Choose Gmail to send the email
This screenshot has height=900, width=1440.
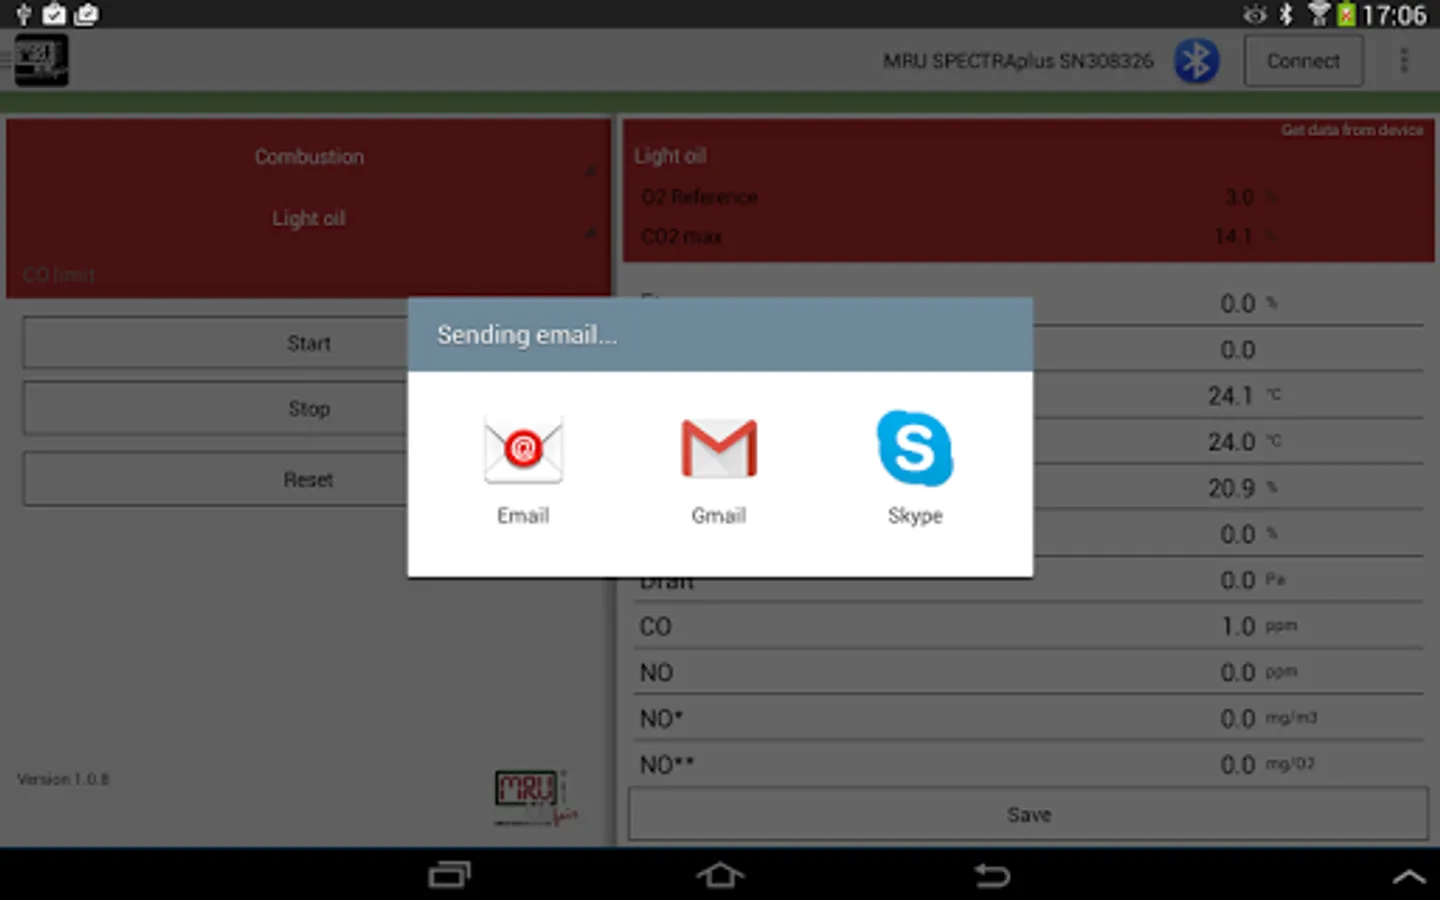(719, 469)
